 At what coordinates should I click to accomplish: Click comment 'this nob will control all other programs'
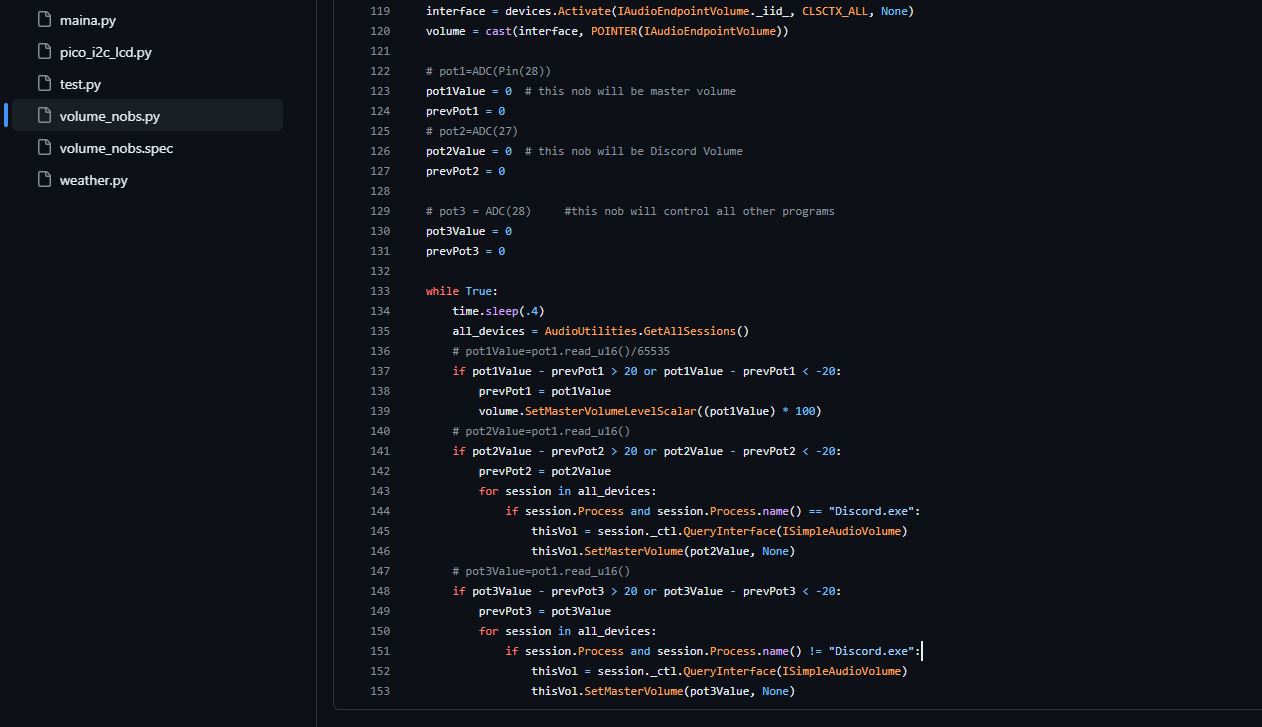tap(699, 211)
